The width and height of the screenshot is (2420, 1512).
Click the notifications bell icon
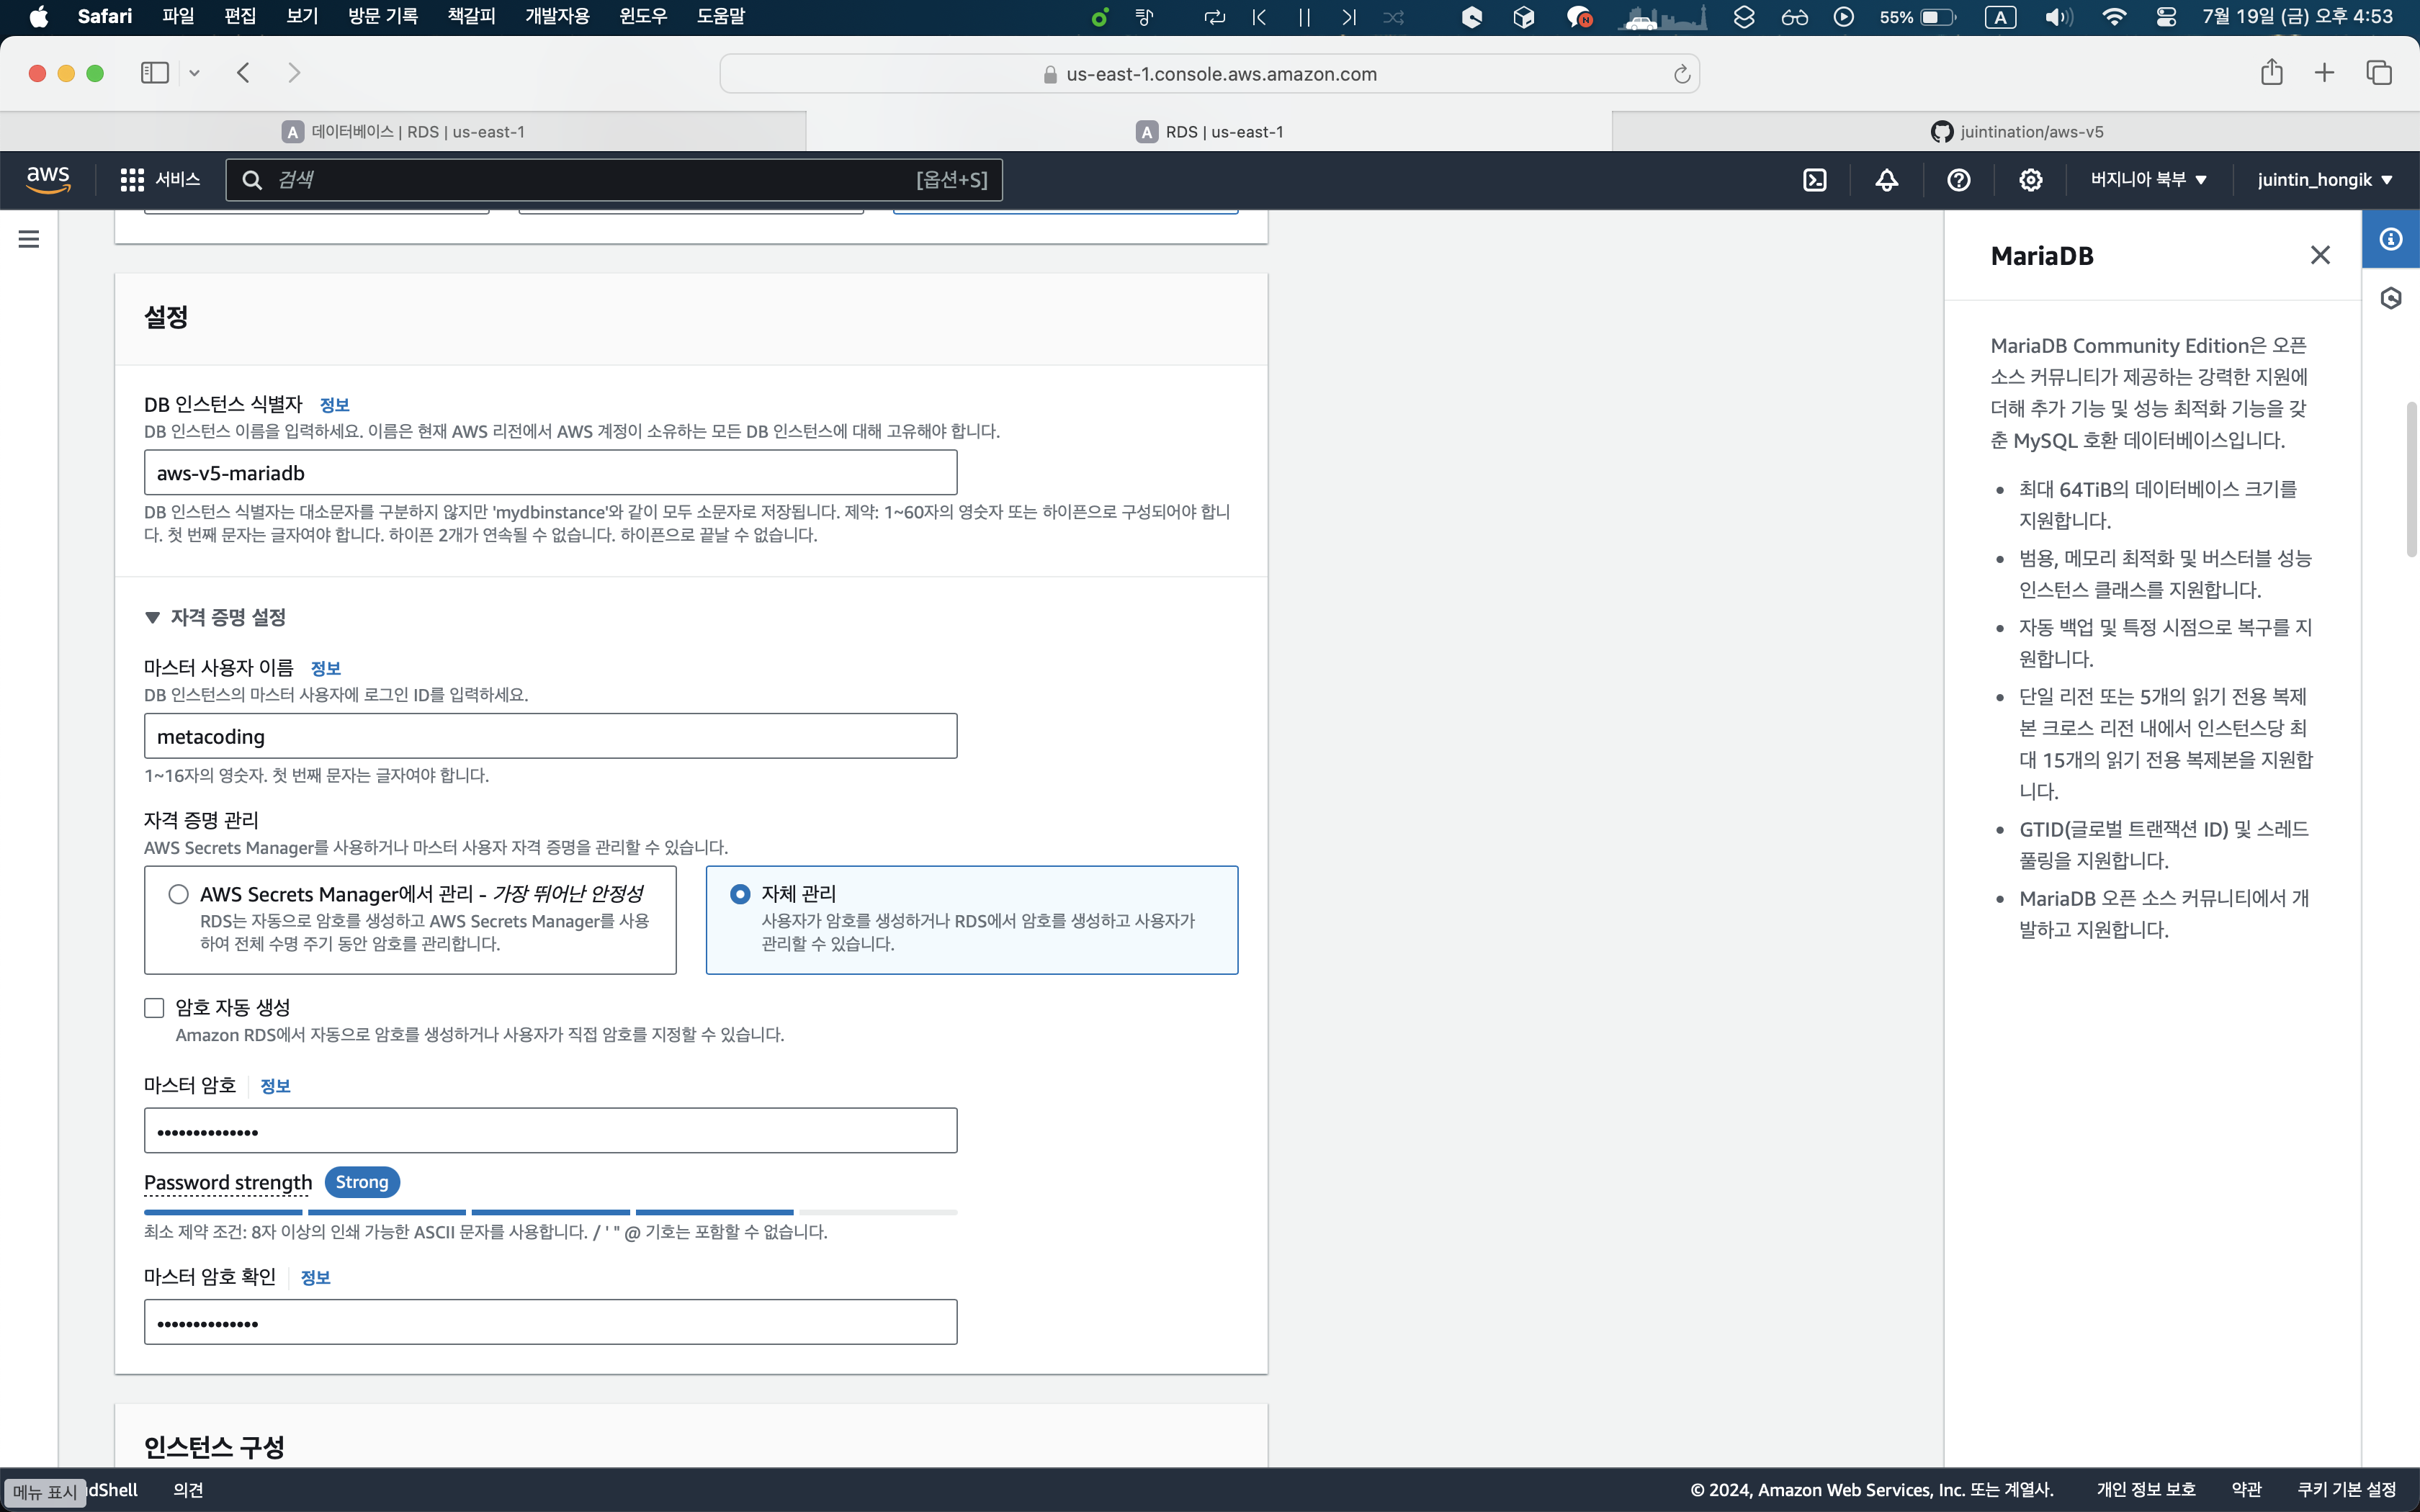coord(1886,180)
